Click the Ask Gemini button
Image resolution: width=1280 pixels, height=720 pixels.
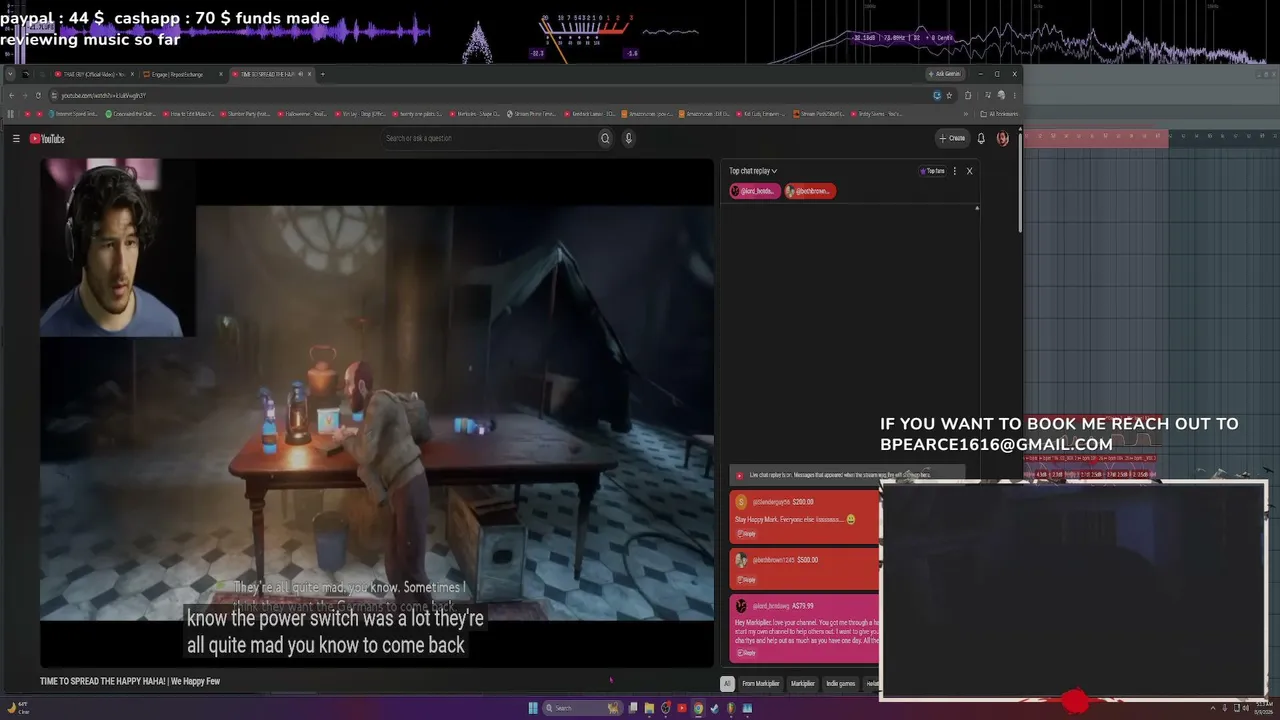[944, 74]
